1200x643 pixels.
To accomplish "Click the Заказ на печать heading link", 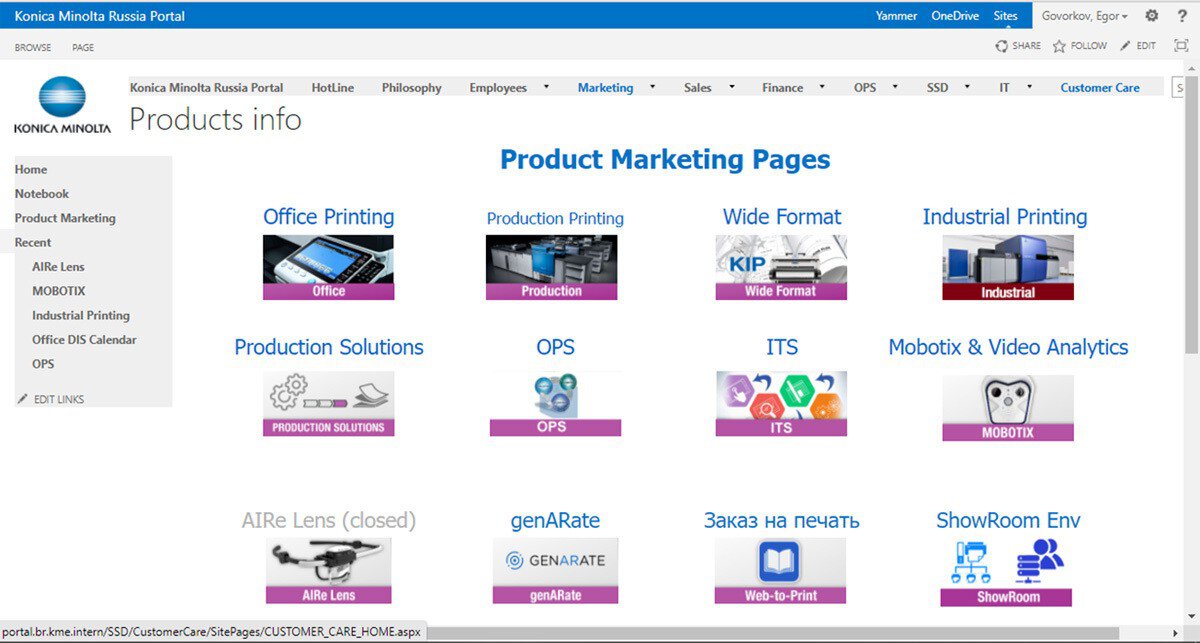I will pyautogui.click(x=781, y=521).
